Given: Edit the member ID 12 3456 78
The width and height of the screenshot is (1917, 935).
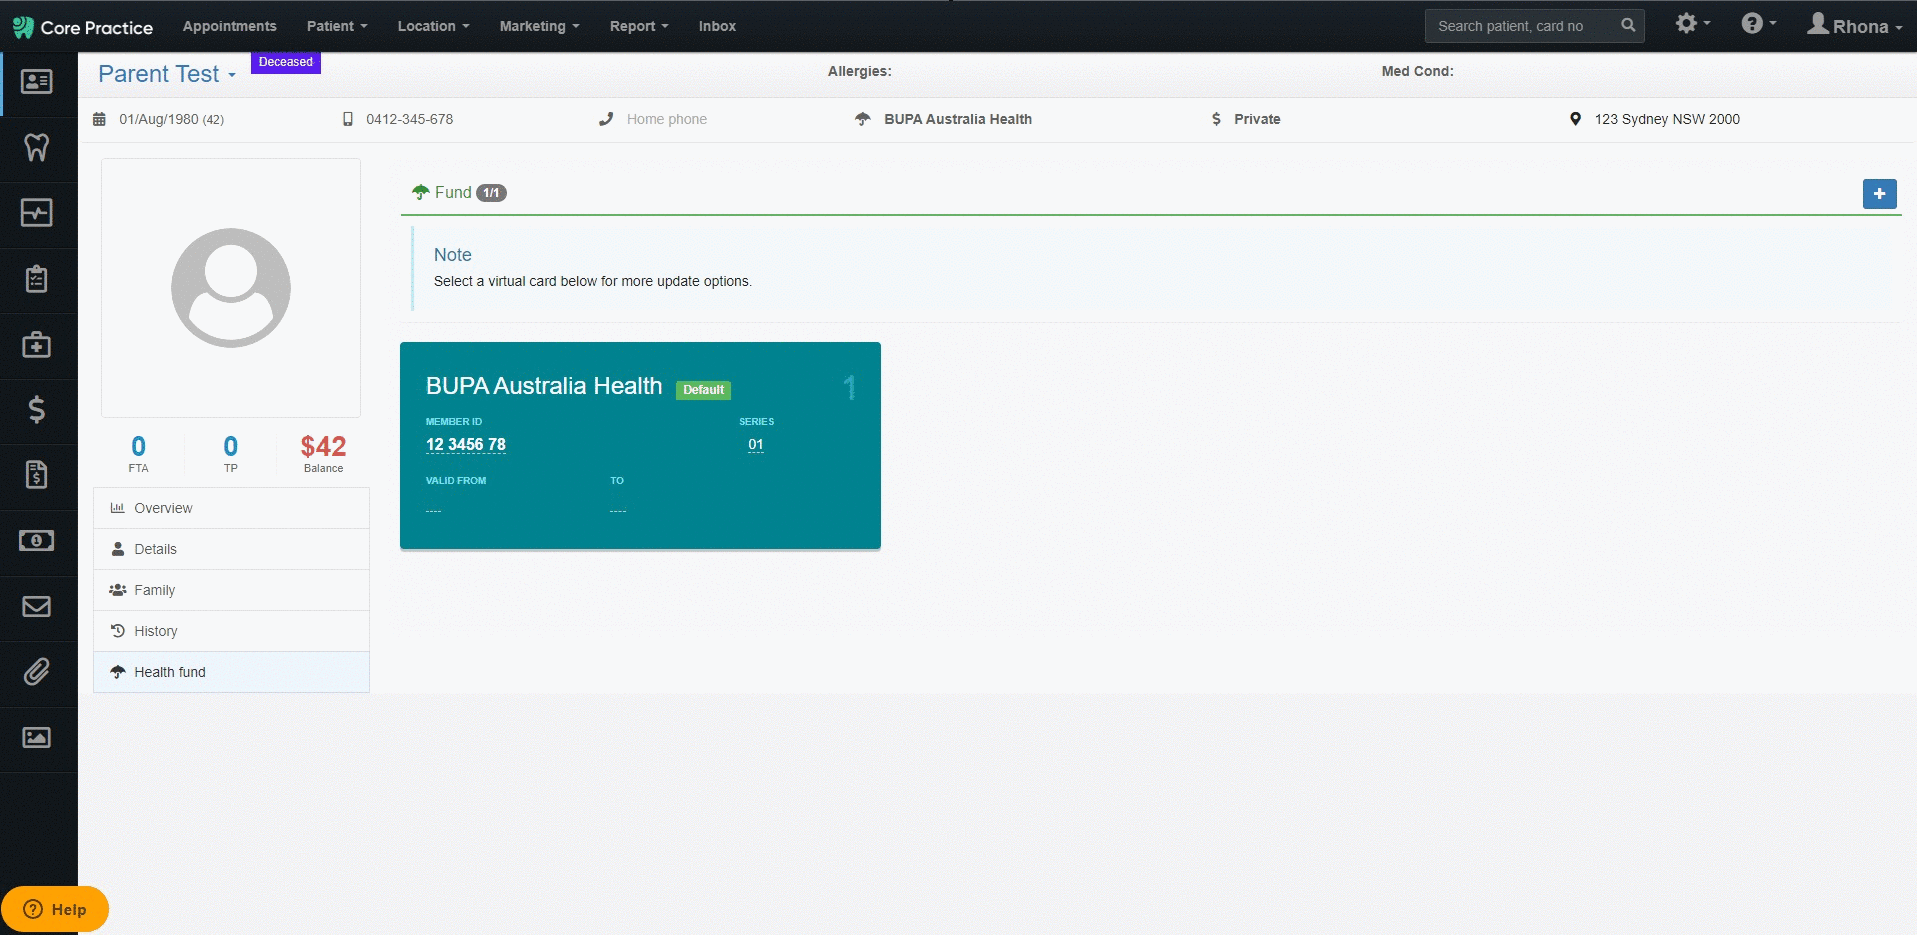Looking at the screenshot, I should click(x=466, y=444).
